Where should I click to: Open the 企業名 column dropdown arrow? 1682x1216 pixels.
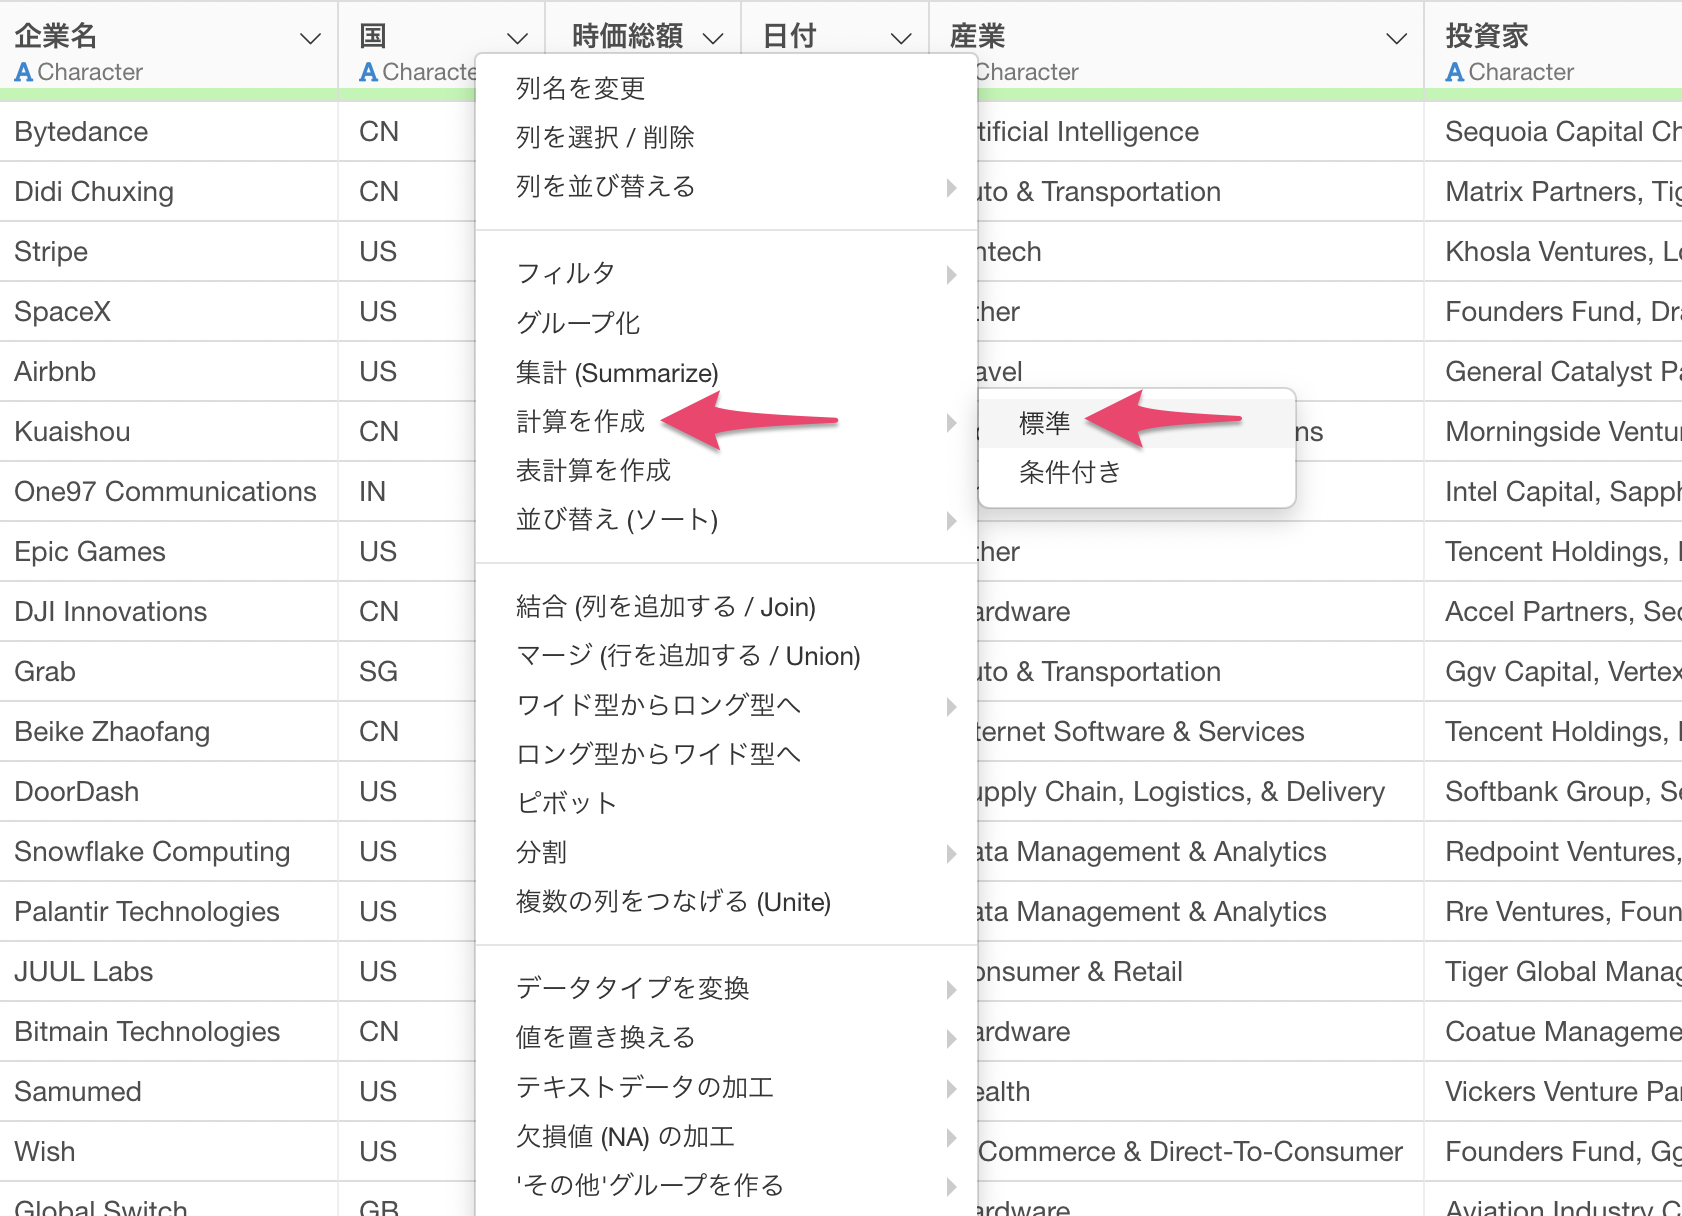pos(310,39)
